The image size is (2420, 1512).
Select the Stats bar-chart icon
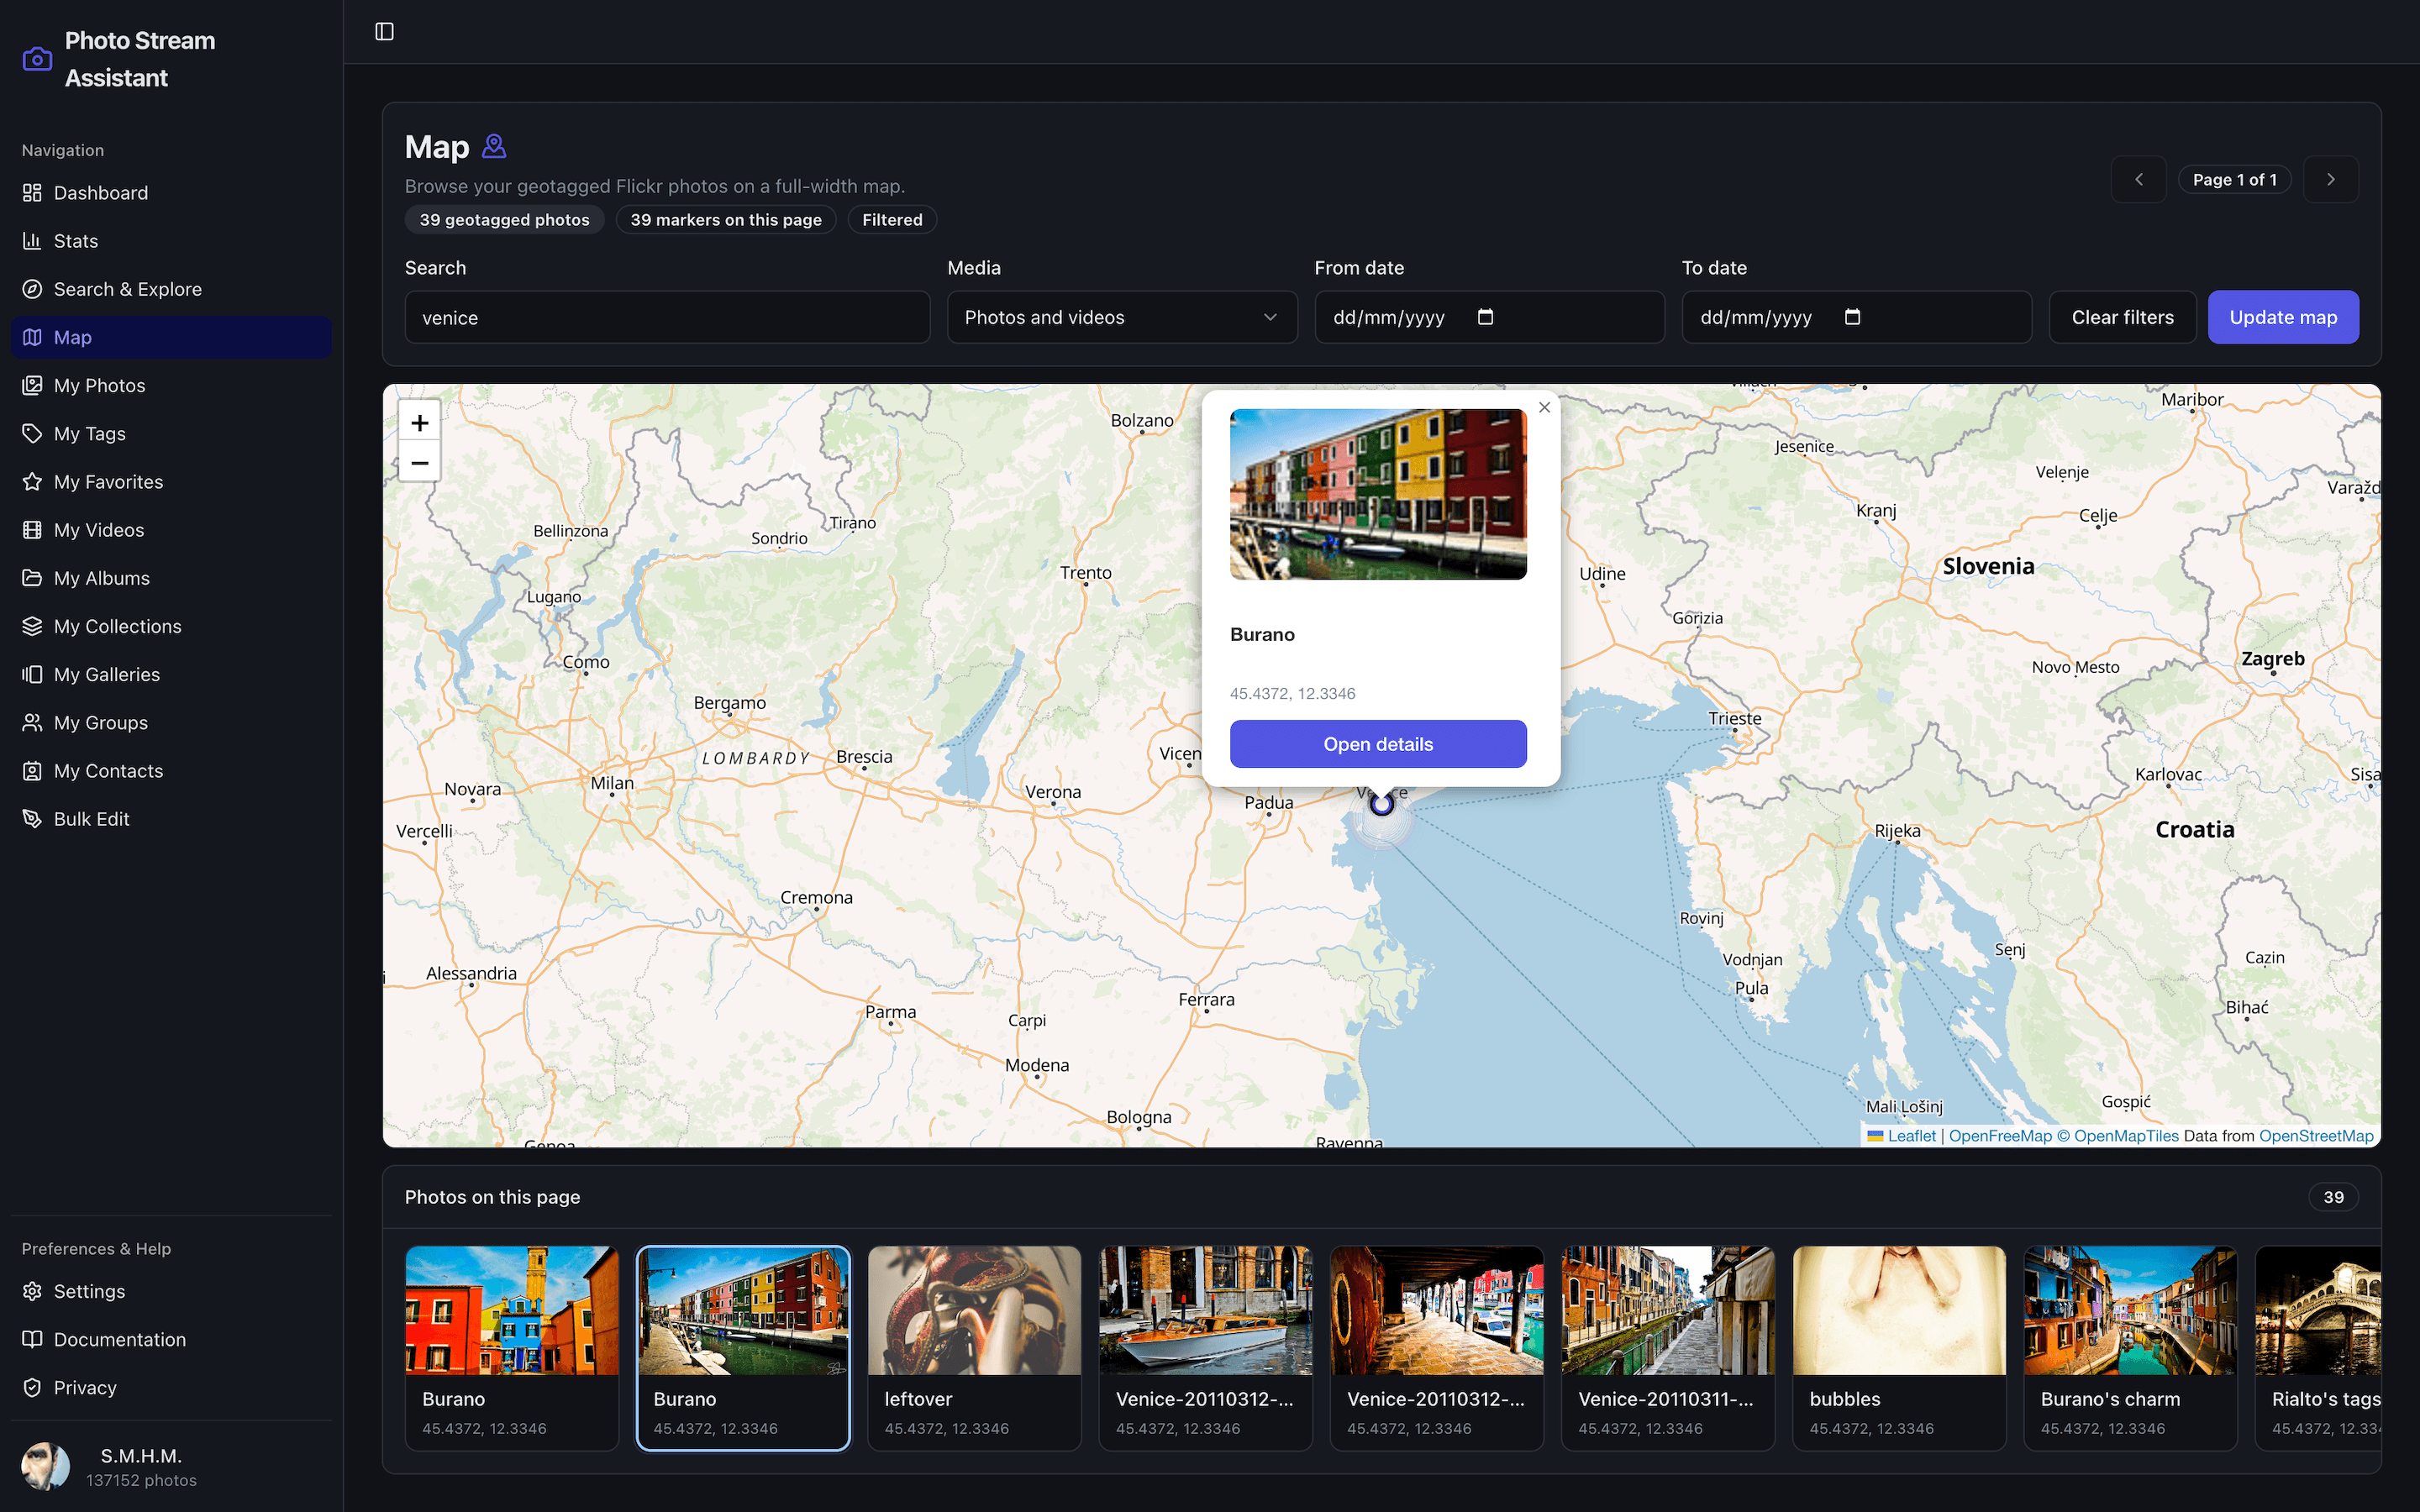pos(33,240)
